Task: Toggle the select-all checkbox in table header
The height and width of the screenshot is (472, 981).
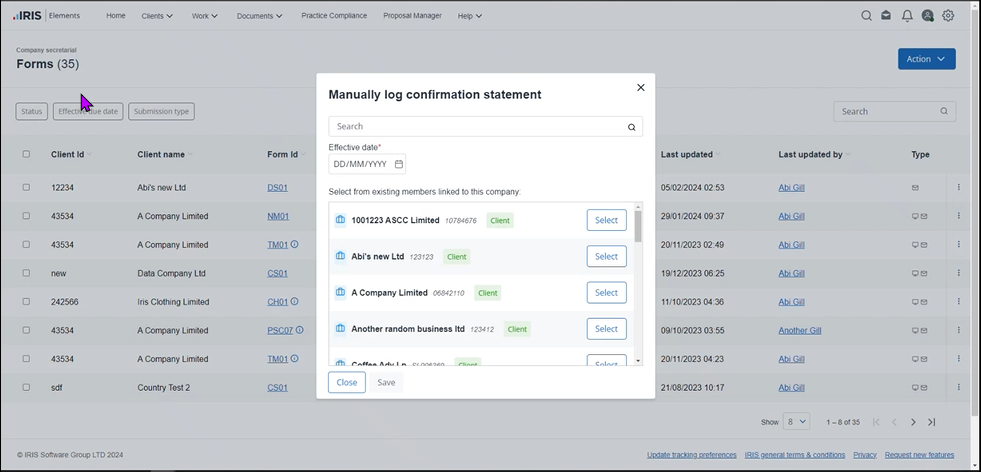Action: point(26,154)
